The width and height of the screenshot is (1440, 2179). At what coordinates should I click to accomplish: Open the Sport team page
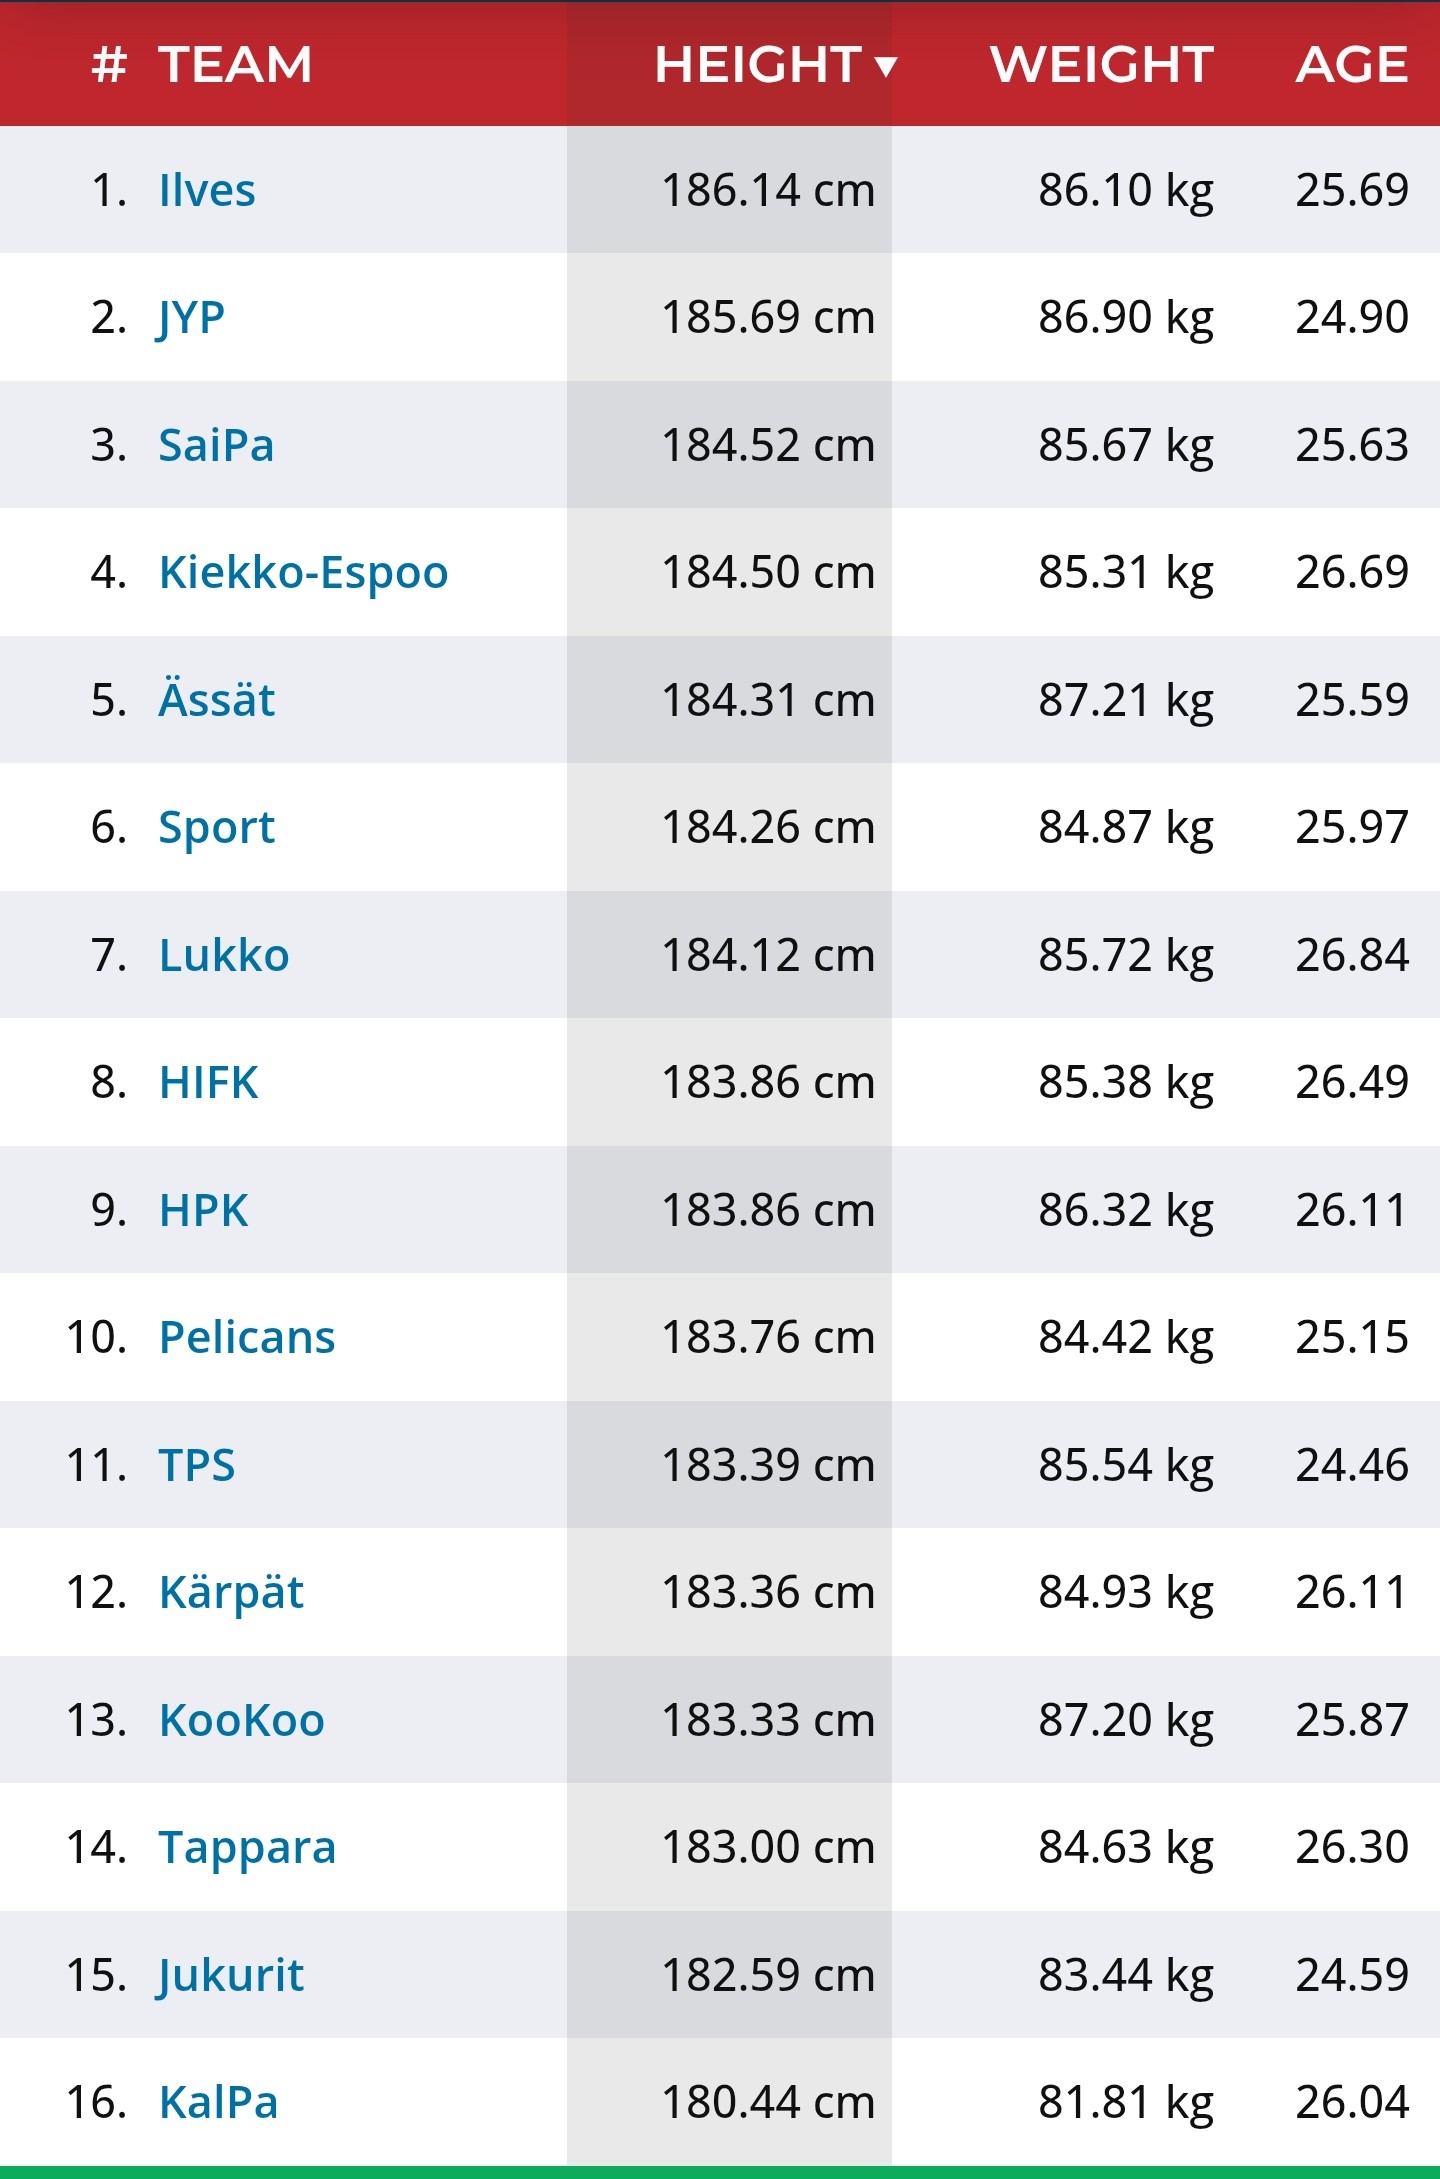coord(216,828)
